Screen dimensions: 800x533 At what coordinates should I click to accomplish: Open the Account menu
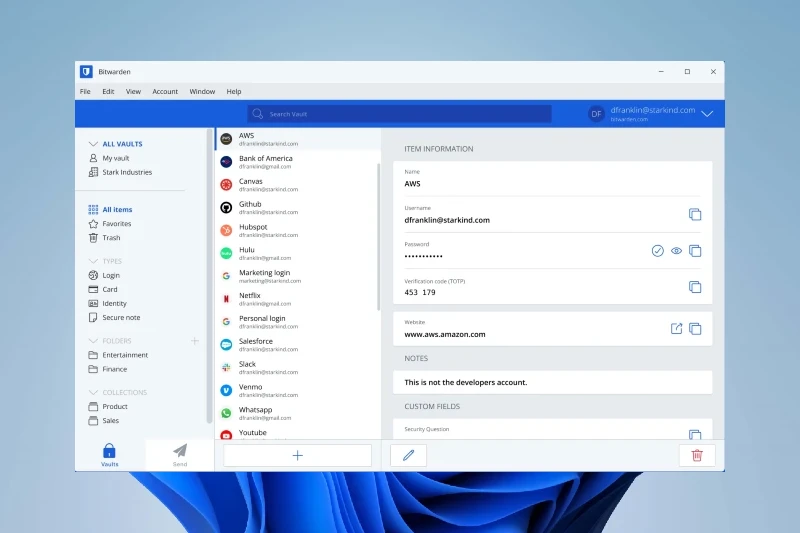point(165,91)
